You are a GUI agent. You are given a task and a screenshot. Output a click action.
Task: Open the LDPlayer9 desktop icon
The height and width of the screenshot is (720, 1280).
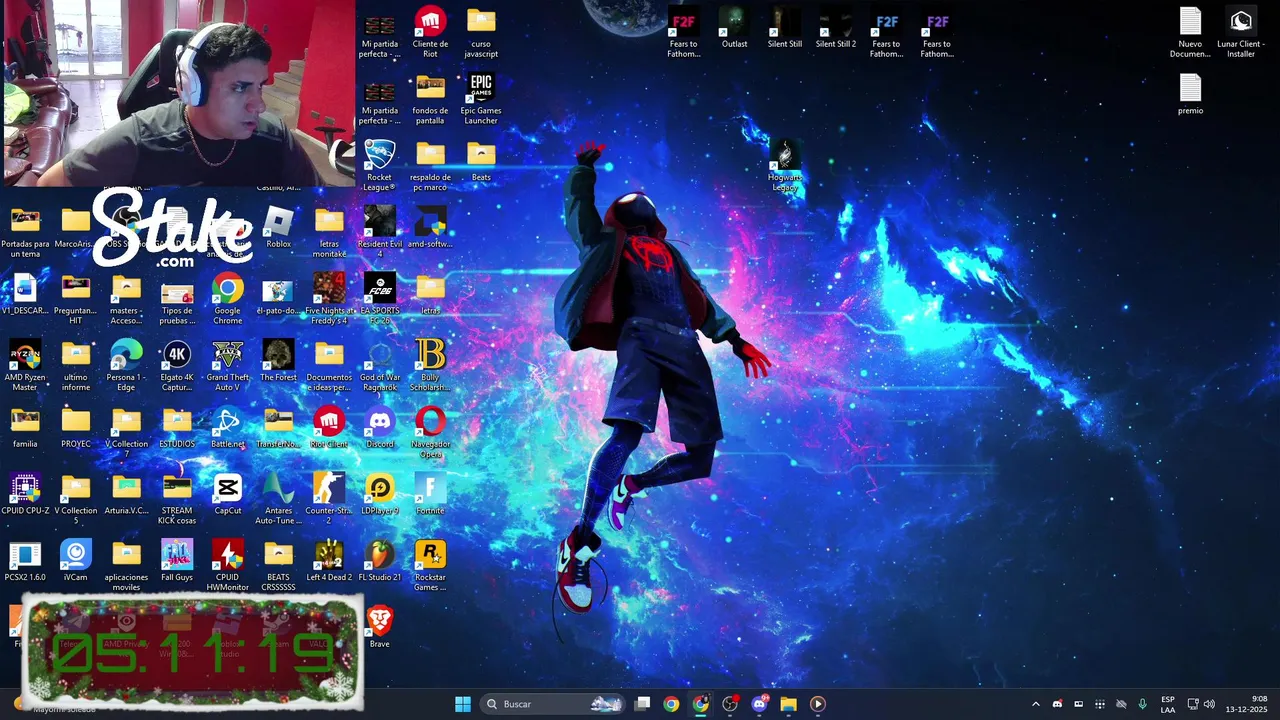pyautogui.click(x=380, y=495)
